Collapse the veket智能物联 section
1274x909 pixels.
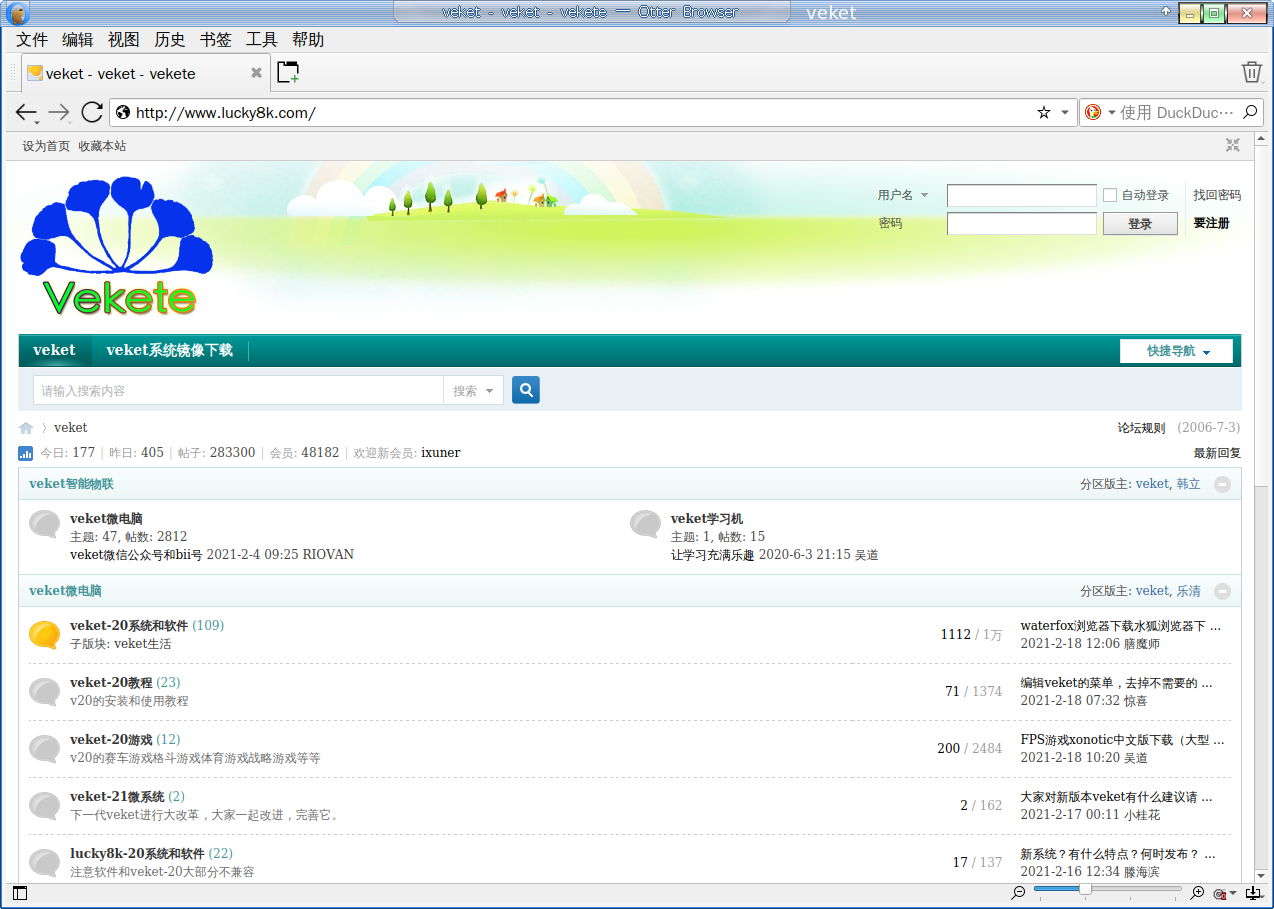point(1222,484)
